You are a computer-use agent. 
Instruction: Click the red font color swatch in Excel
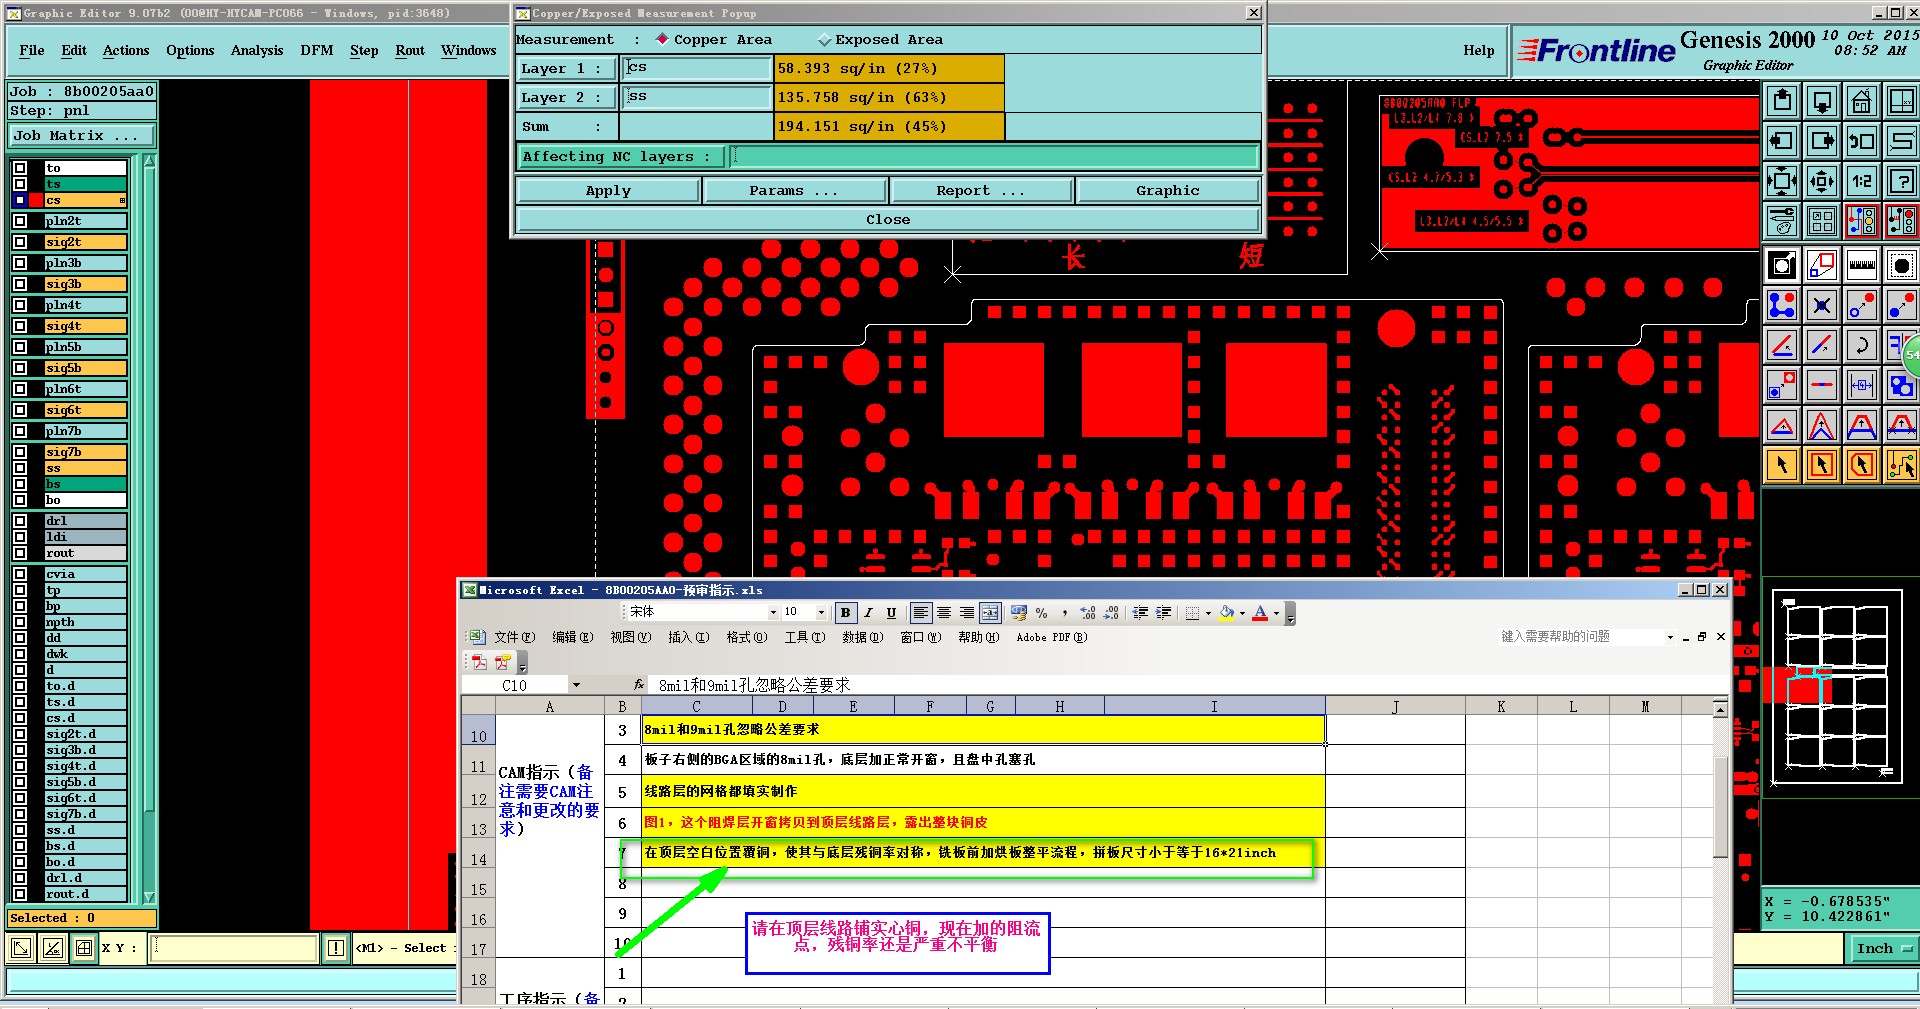coord(1261,612)
